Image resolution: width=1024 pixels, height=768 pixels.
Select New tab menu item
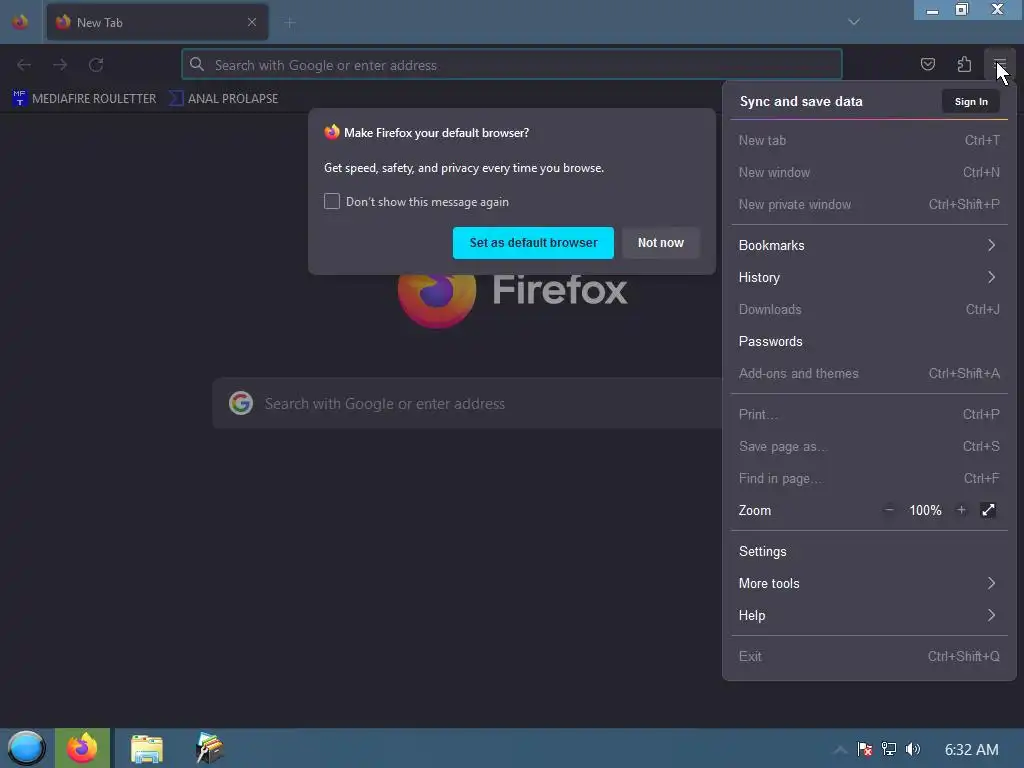click(x=869, y=140)
